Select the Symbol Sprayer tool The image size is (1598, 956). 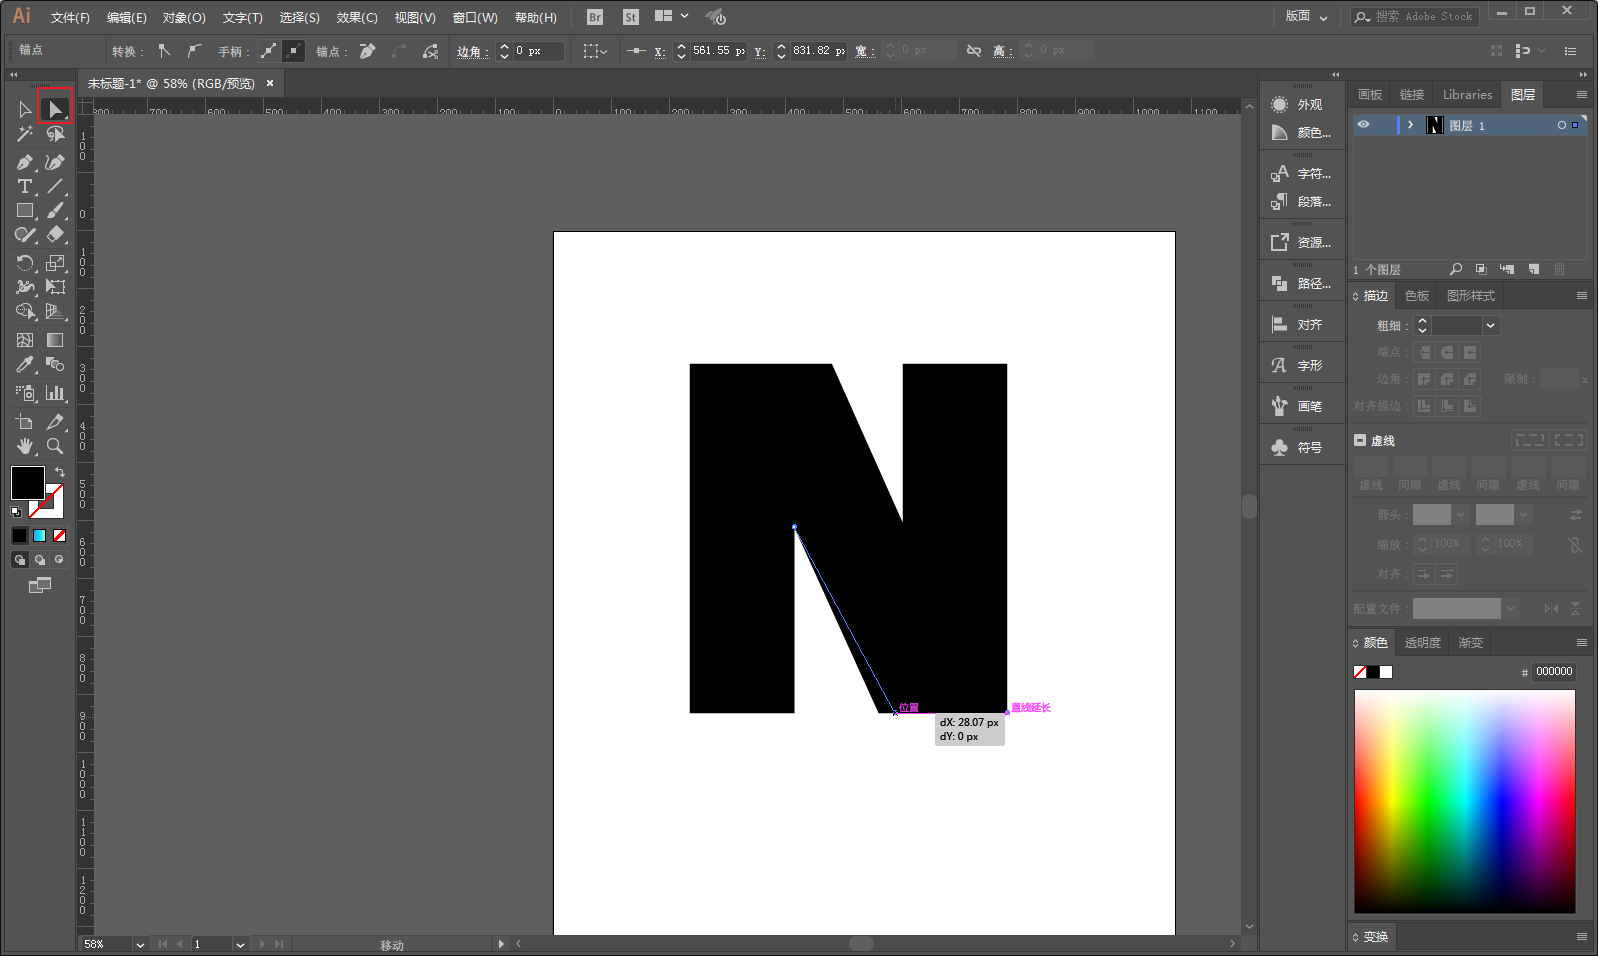click(25, 393)
